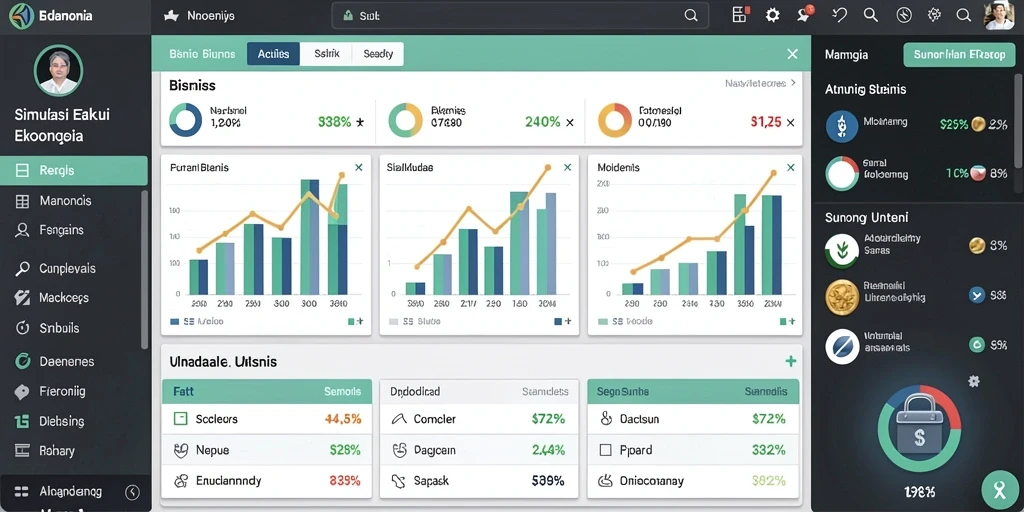Toggle the green legend square under Furani Btenis
1024x512 pixels.
(351, 321)
